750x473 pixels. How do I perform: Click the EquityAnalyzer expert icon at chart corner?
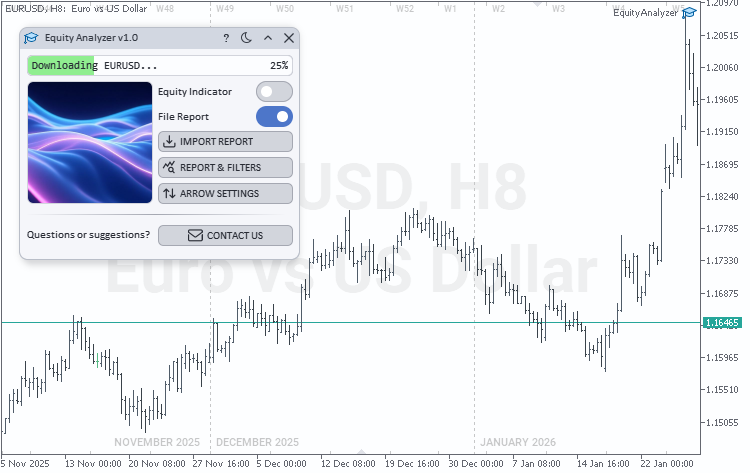coord(689,12)
